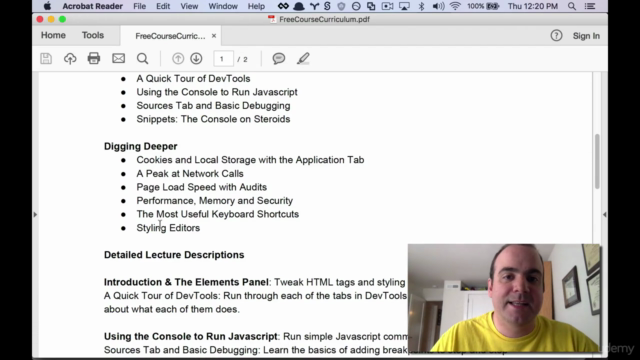Image resolution: width=640 pixels, height=360 pixels.
Task: Go to previous page arrow icon
Action: pyautogui.click(x=178, y=59)
